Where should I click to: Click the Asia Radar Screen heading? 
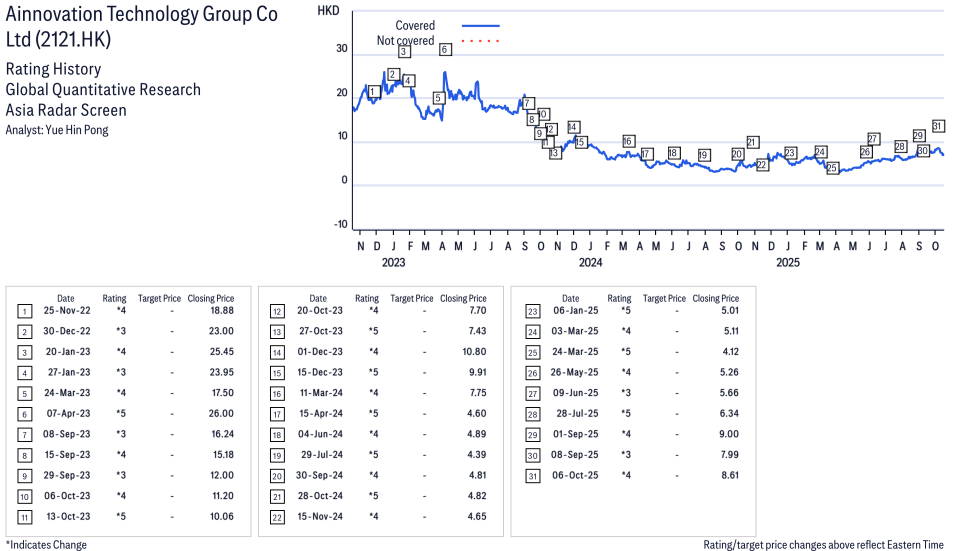pyautogui.click(x=66, y=110)
